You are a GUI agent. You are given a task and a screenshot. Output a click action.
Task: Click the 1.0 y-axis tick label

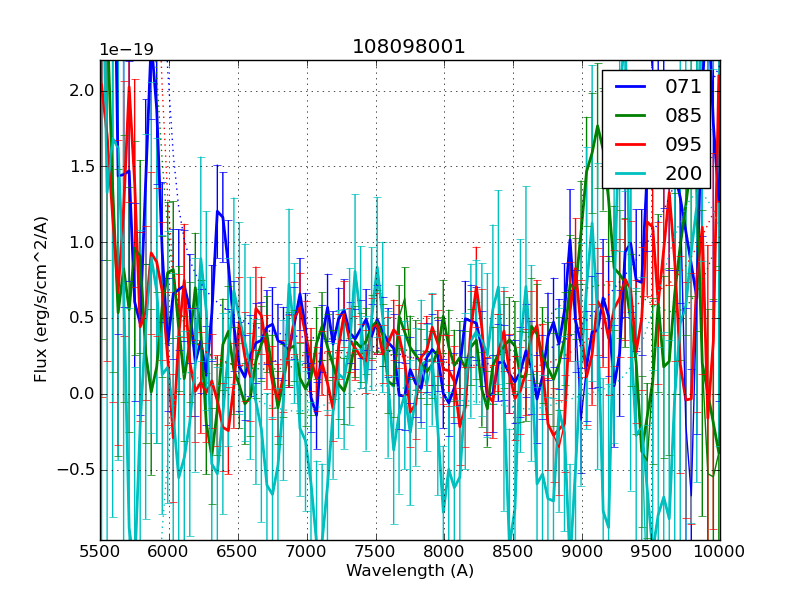(82, 243)
